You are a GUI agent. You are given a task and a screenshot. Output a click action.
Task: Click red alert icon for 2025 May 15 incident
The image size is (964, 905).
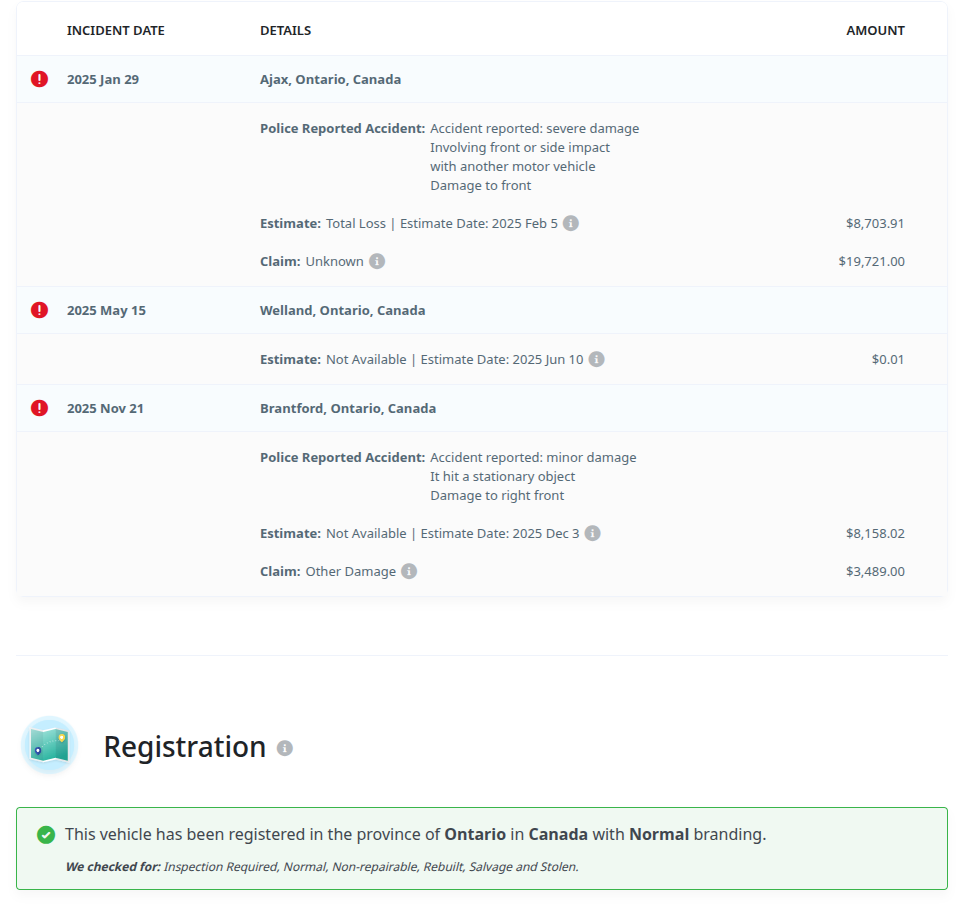39,310
